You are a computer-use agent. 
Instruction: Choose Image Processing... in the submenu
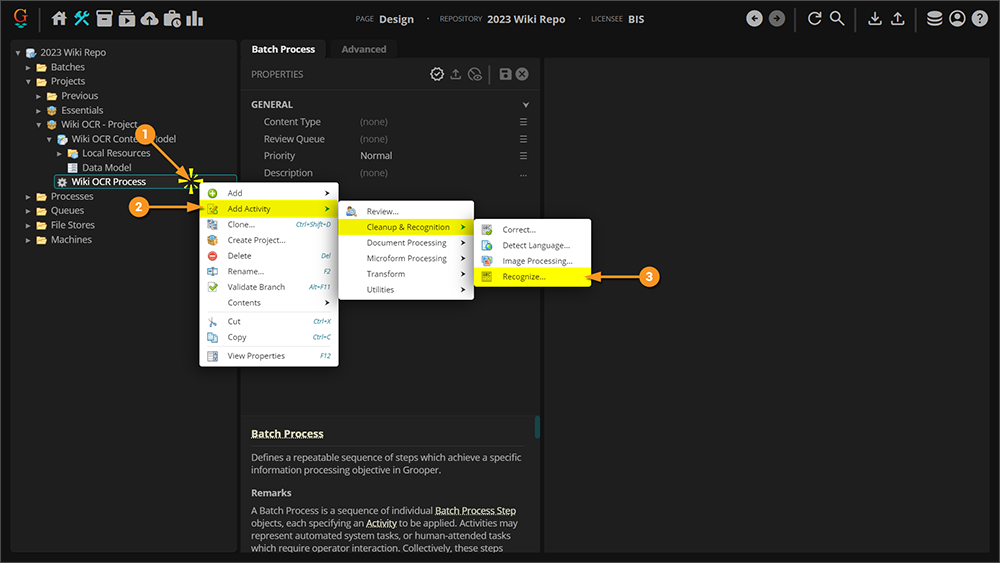[533, 261]
